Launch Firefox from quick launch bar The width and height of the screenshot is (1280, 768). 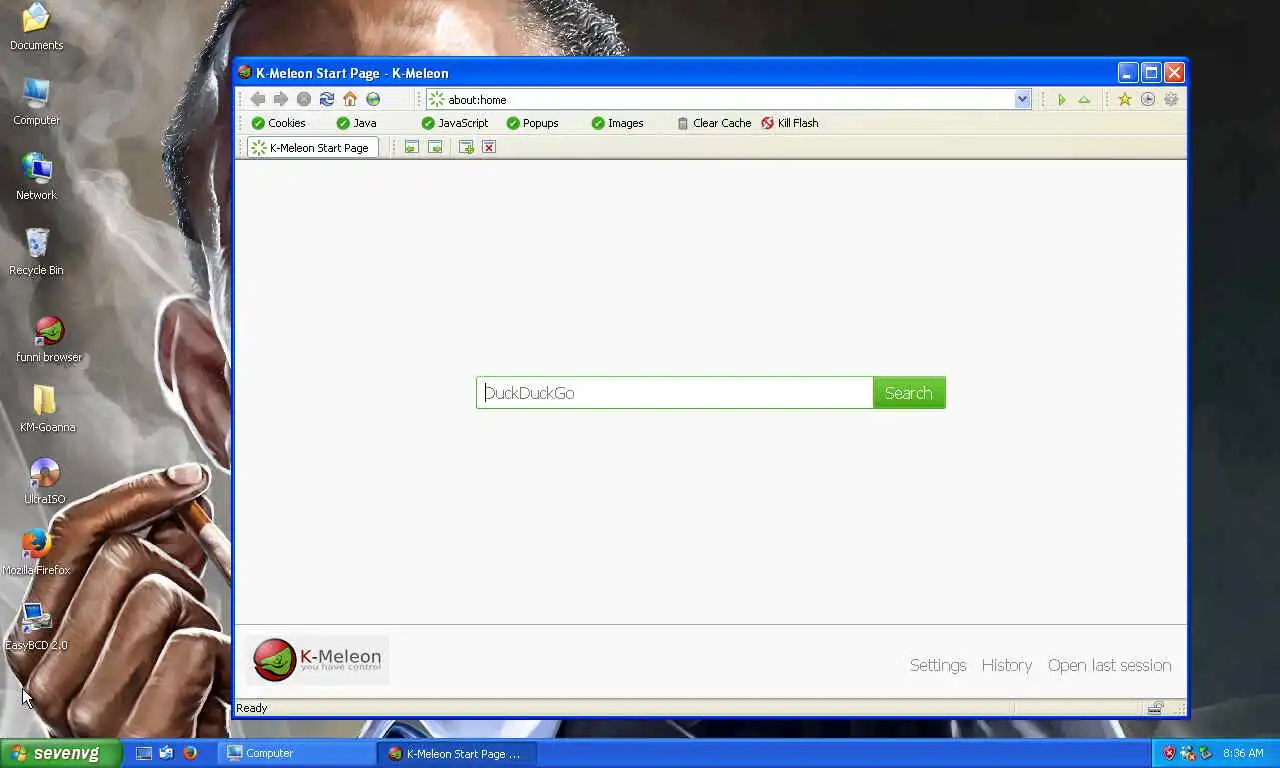pyautogui.click(x=190, y=753)
